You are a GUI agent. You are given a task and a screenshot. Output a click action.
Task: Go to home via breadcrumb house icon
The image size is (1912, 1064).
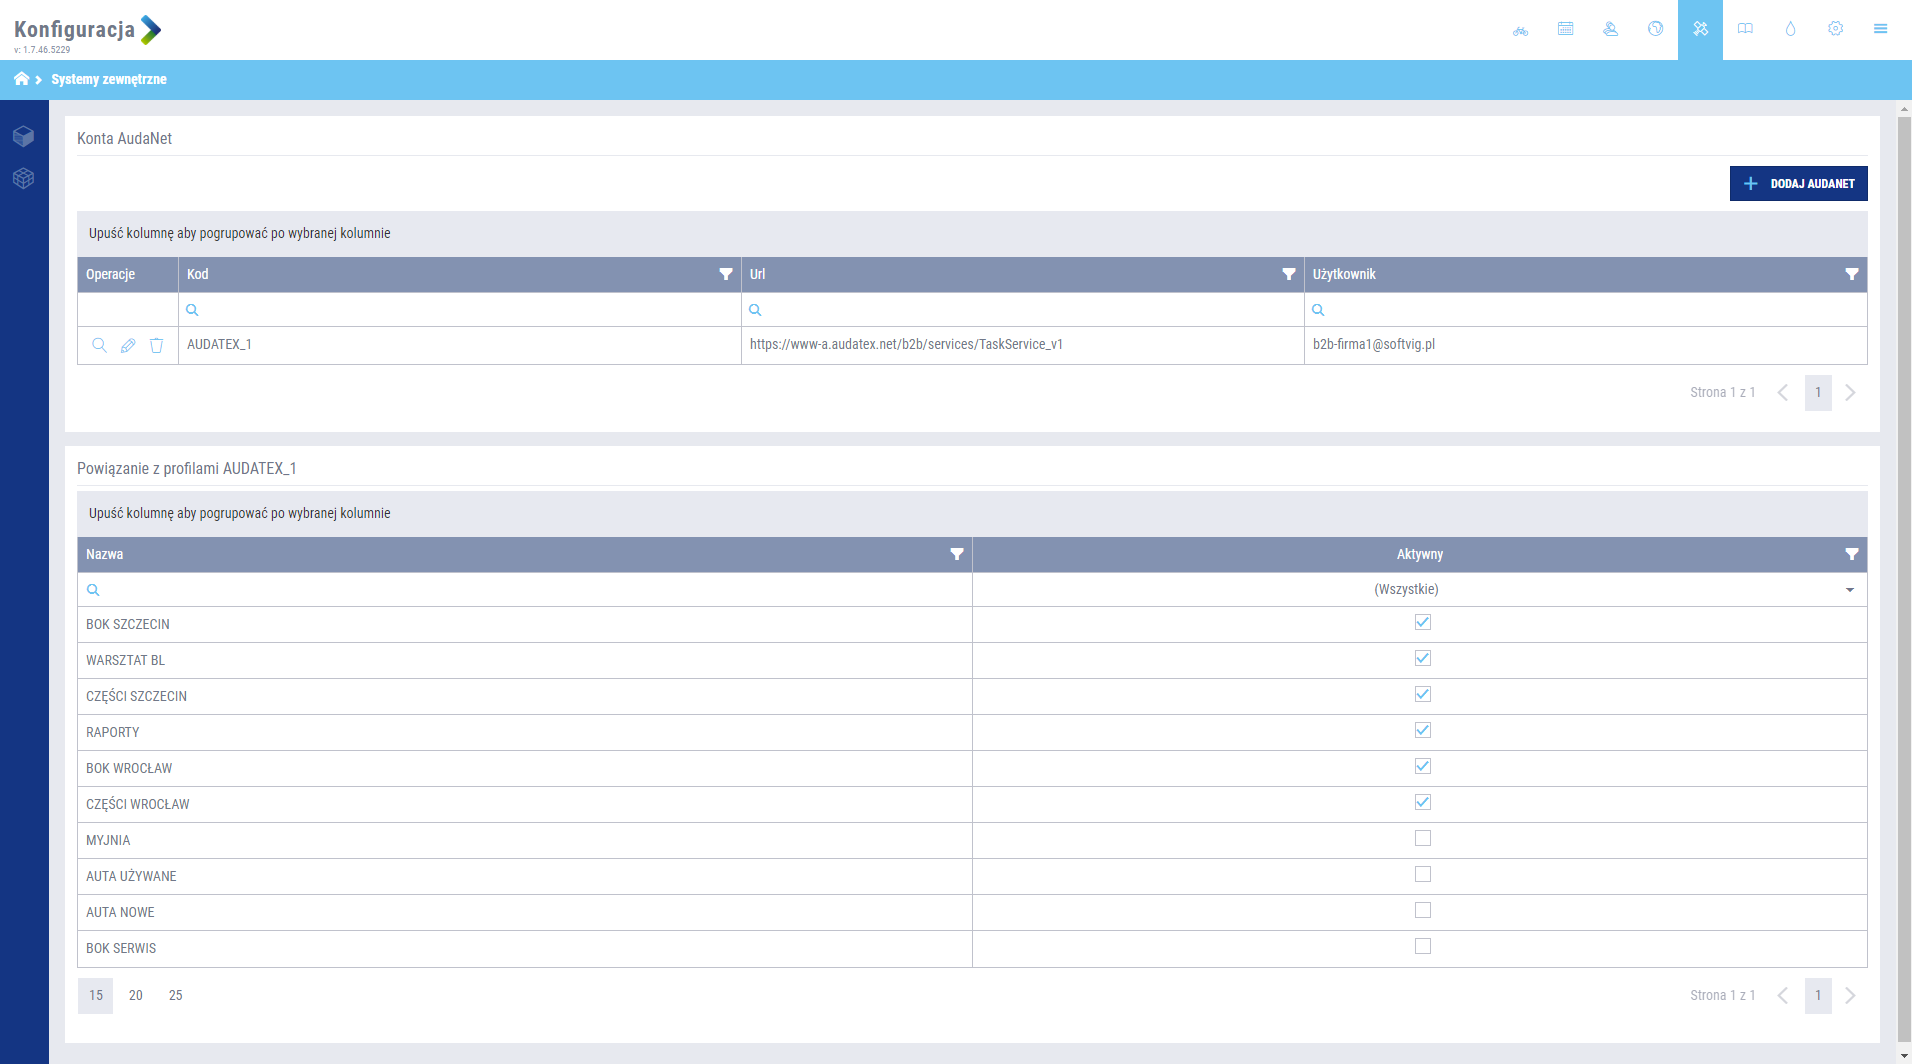tap(21, 79)
